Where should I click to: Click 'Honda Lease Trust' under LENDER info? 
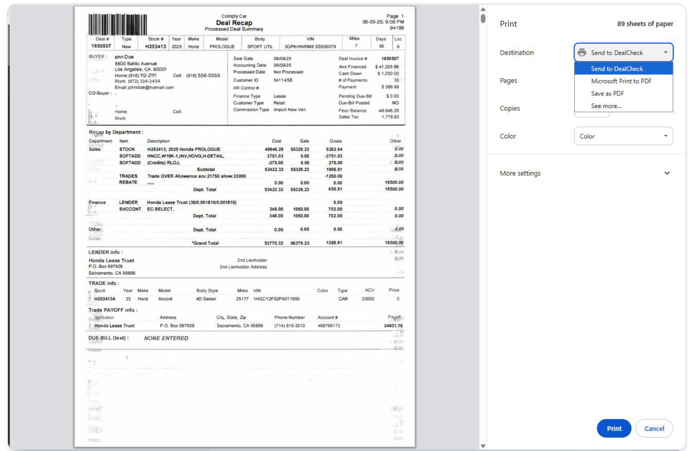point(111,261)
